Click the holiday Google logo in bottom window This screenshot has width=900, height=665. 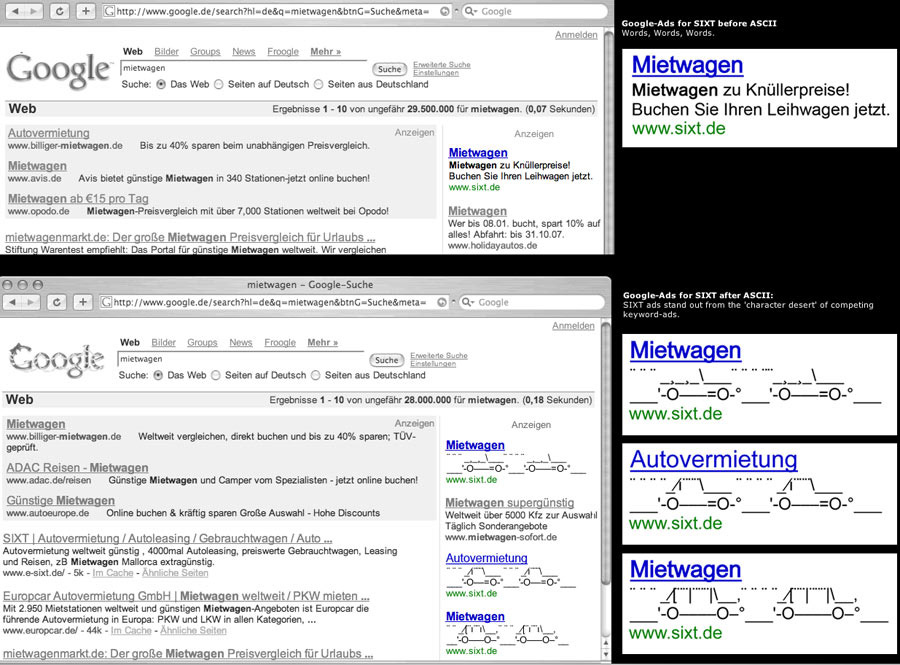(56, 361)
